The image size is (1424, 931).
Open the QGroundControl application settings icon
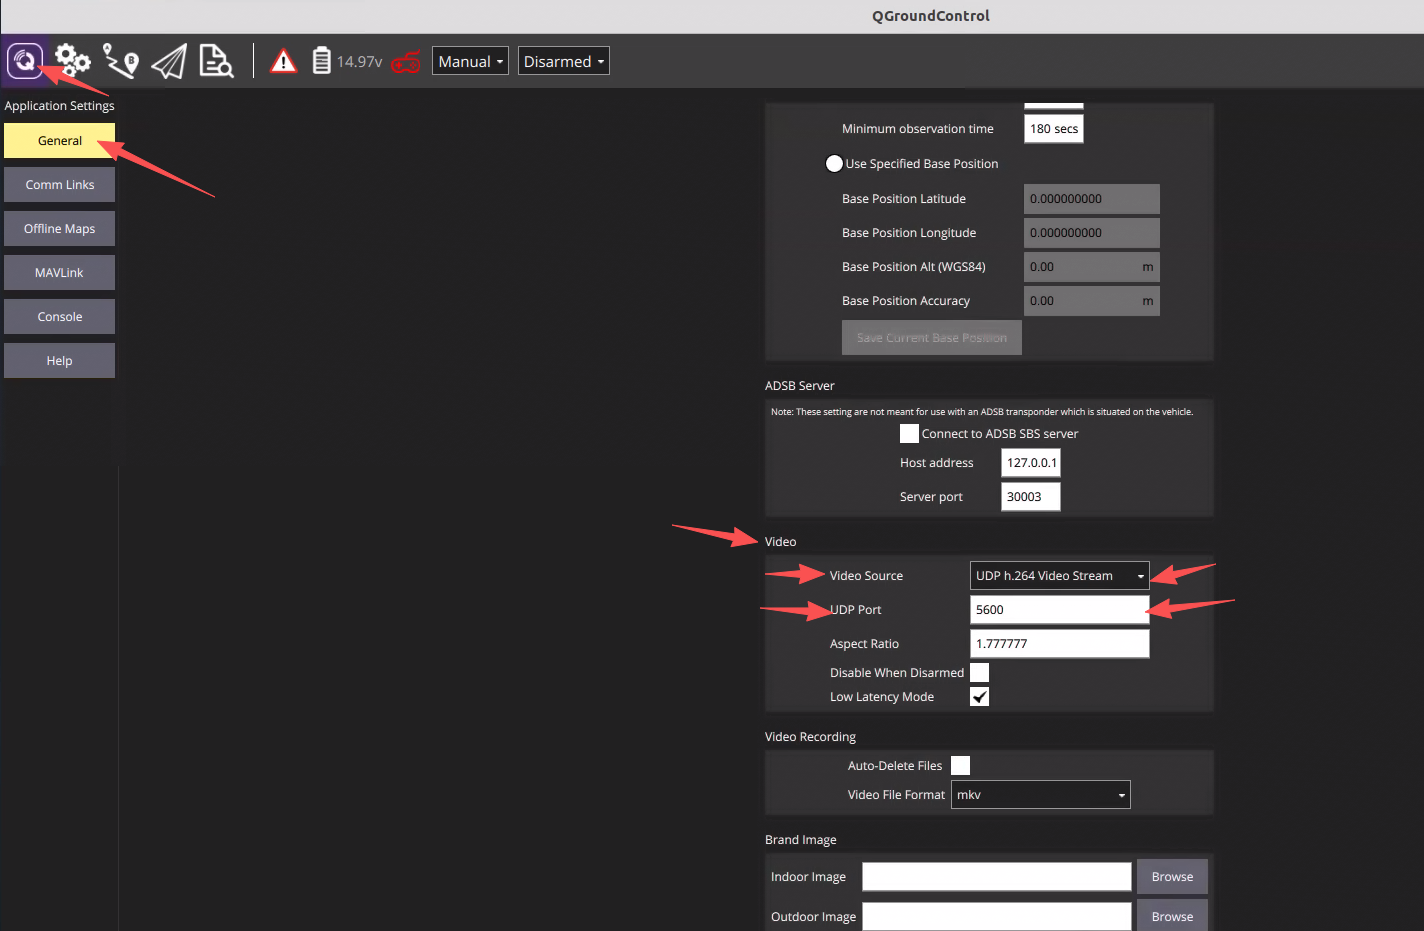point(25,61)
